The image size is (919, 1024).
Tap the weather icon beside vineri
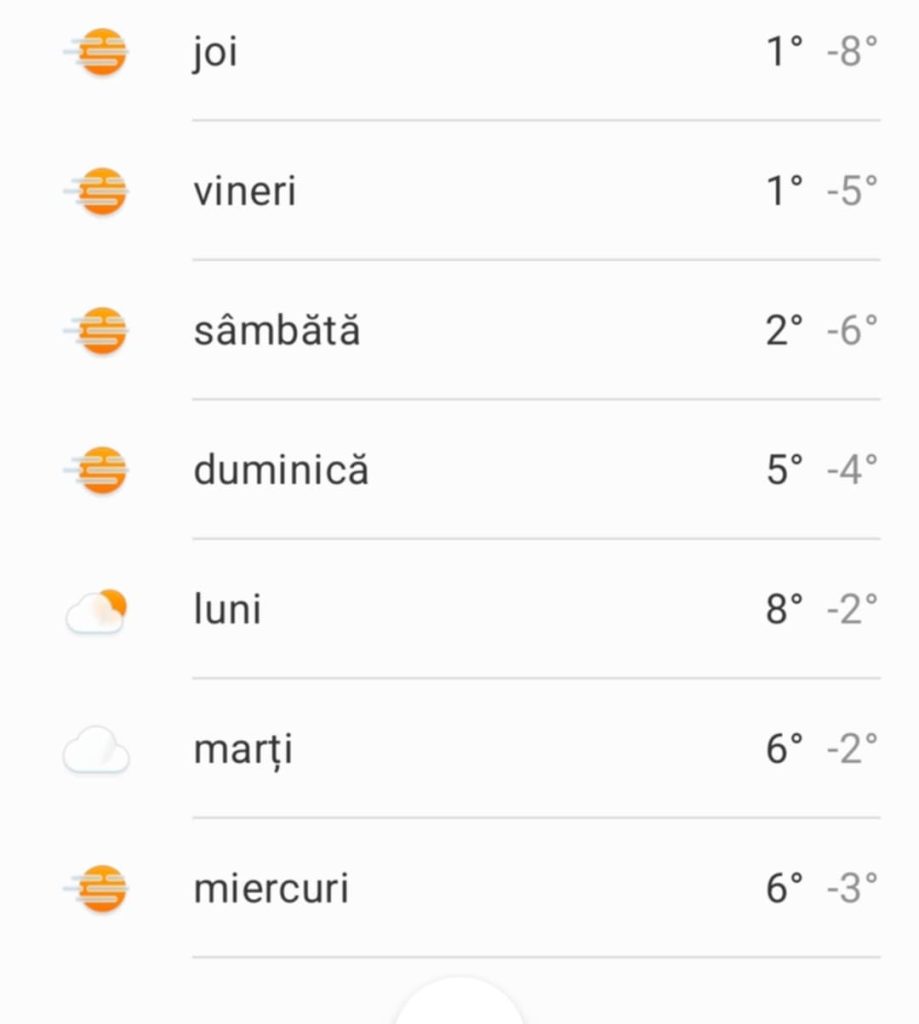[99, 191]
